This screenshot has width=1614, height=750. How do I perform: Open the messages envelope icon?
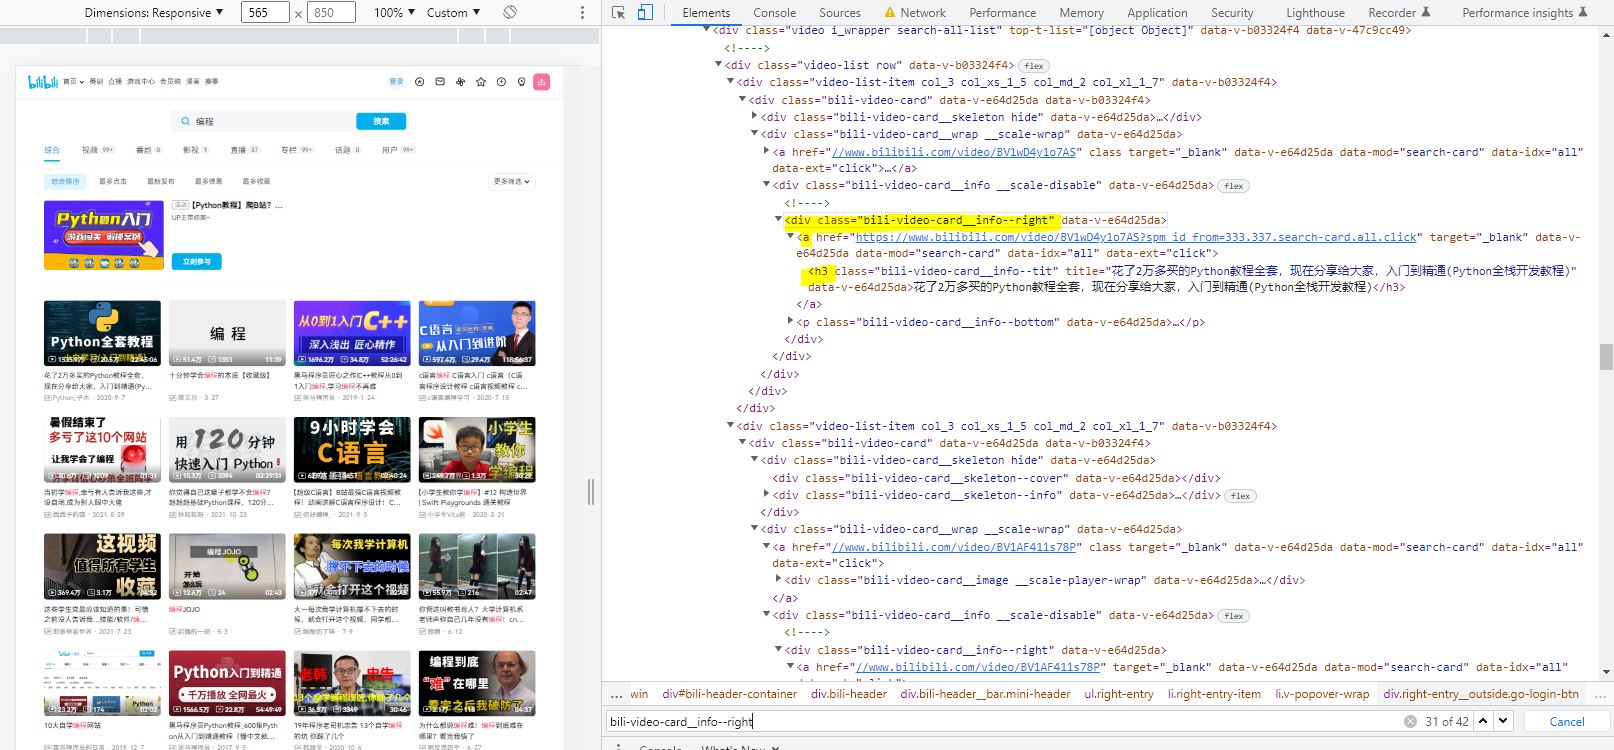440,82
